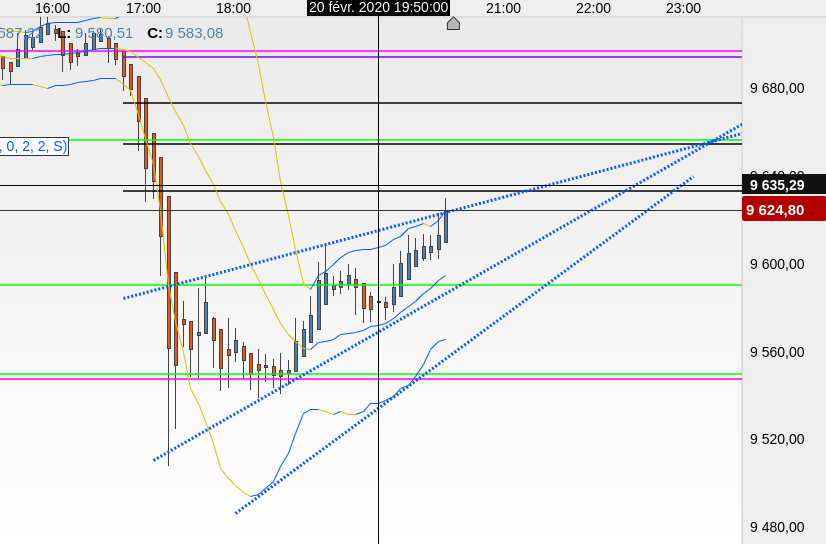Click the black price tag 9 635,29
Viewport: 826px width, 544px height.
coord(784,185)
